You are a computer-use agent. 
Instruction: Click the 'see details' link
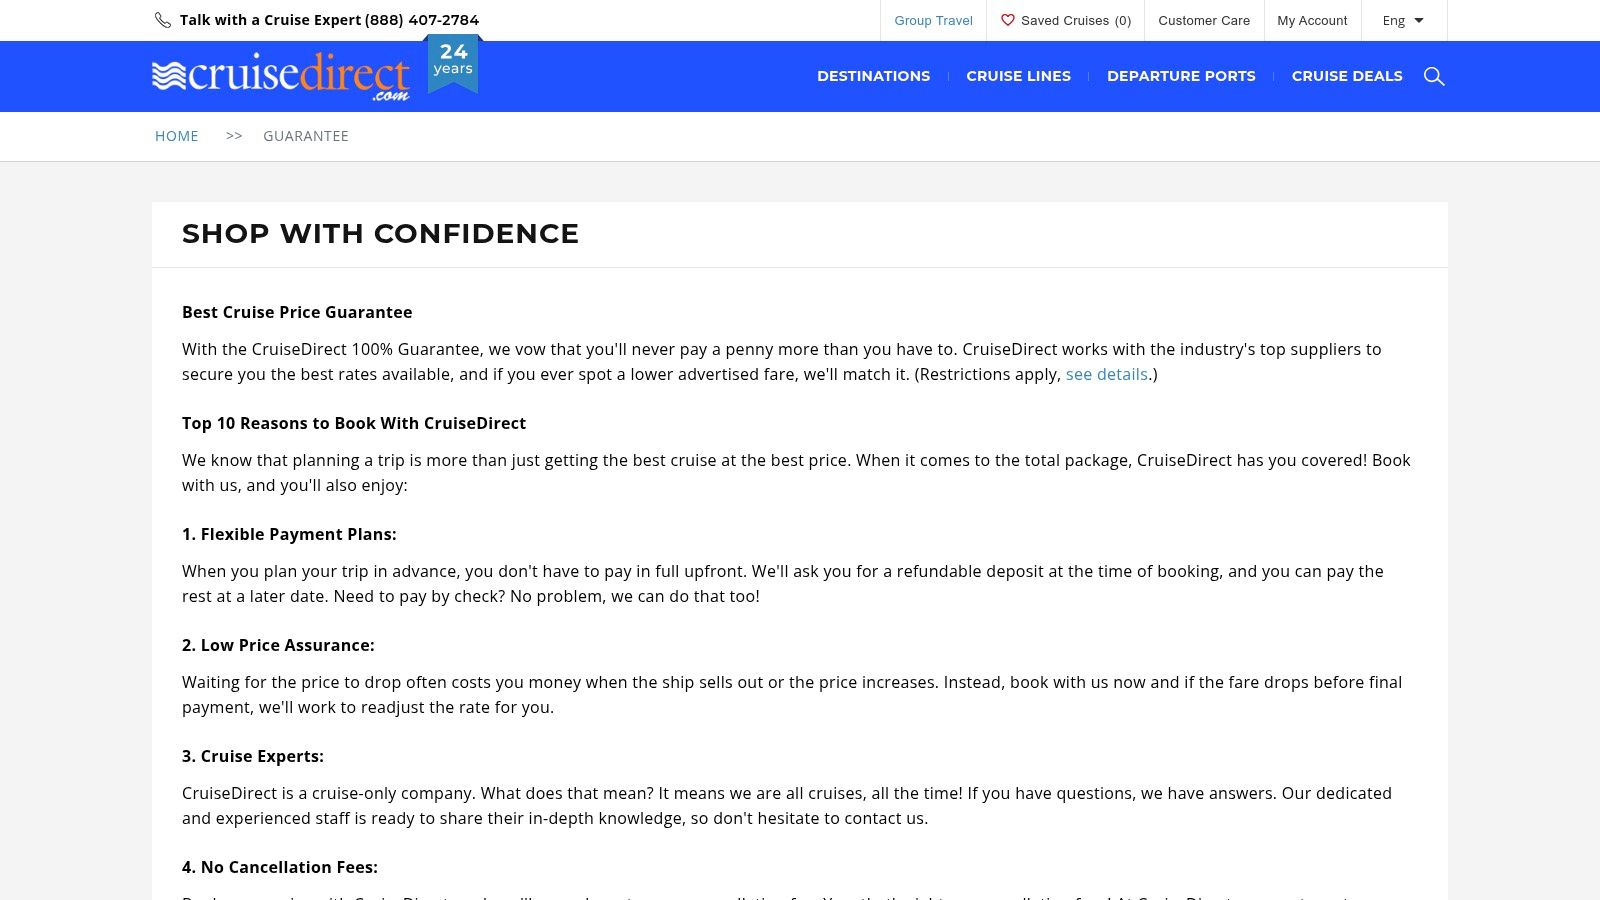pos(1107,374)
